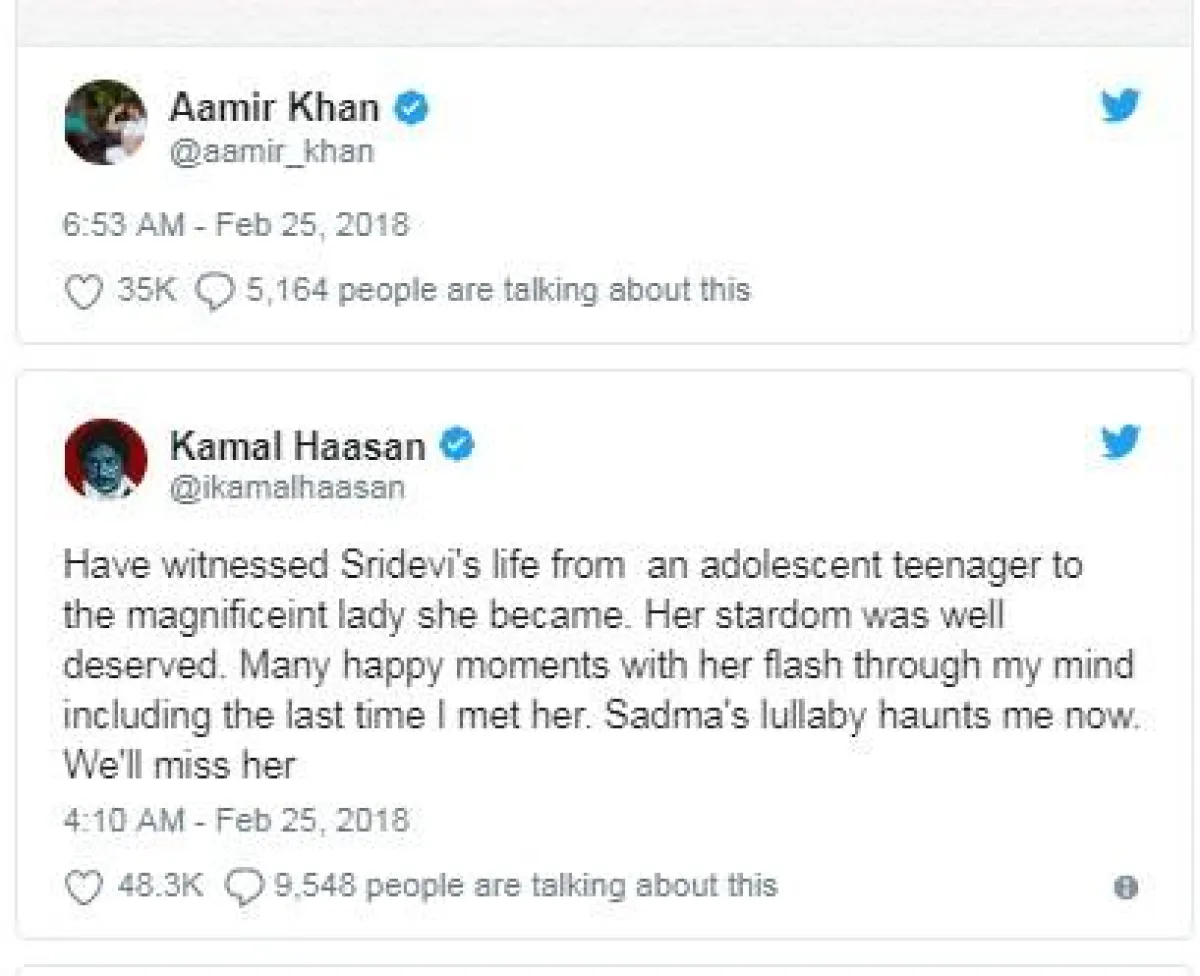Like Kamal Haasan's tweet with the heart icon
Image resolution: width=1200 pixels, height=976 pixels.
point(84,886)
